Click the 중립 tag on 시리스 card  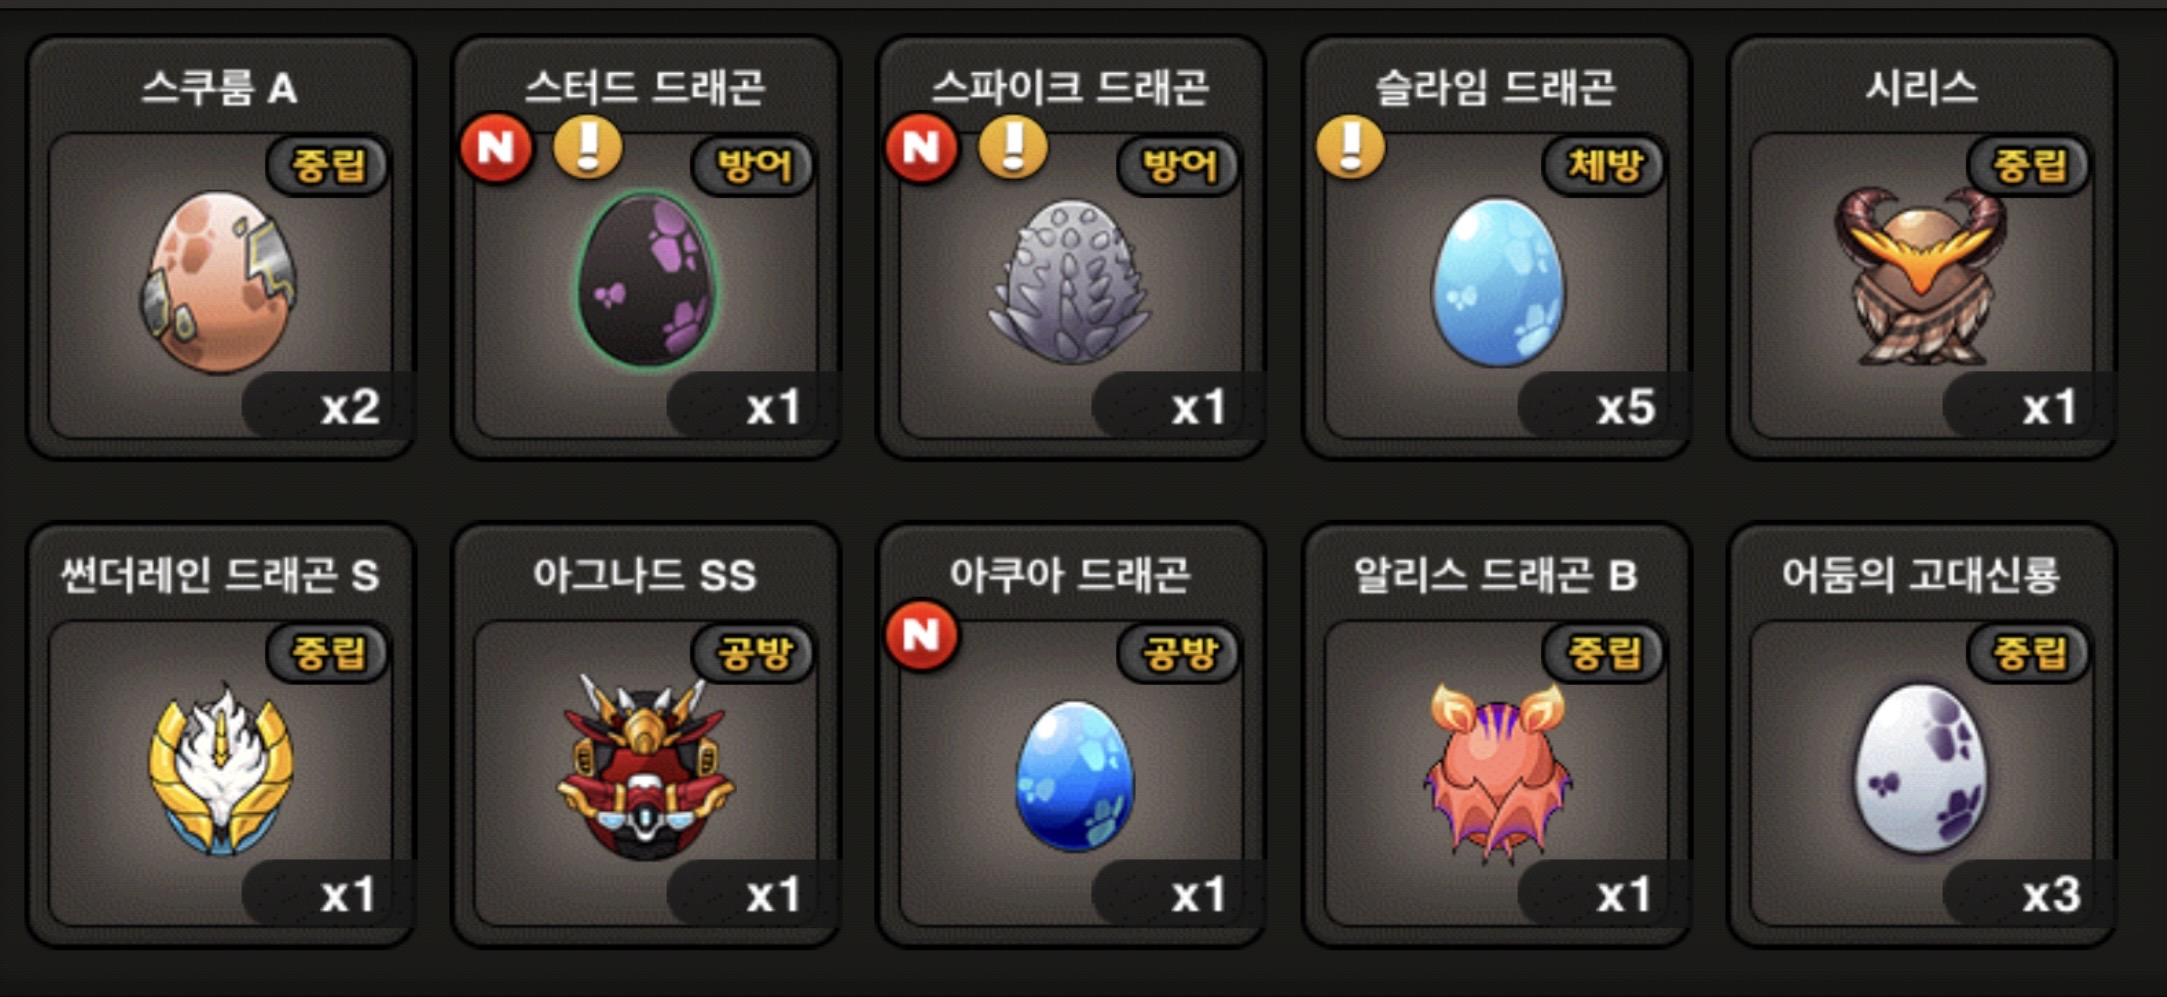pos(2030,165)
